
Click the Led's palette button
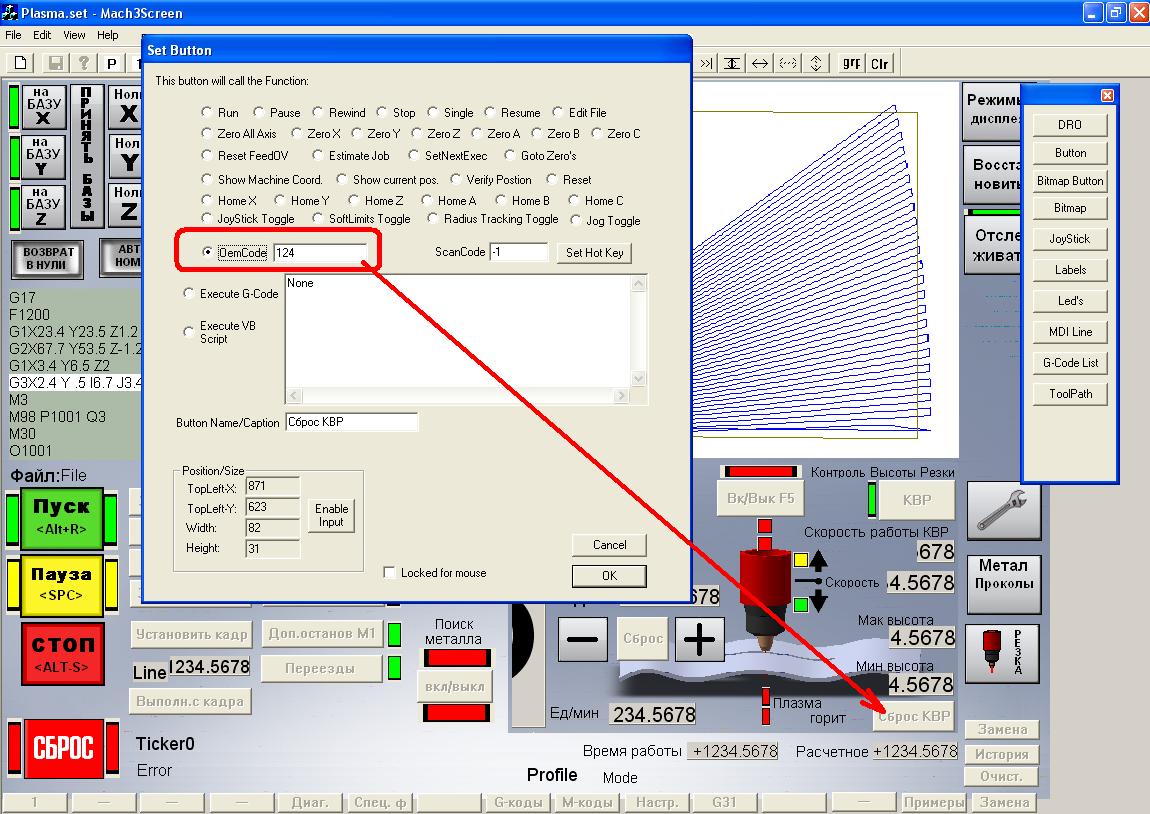point(1070,301)
